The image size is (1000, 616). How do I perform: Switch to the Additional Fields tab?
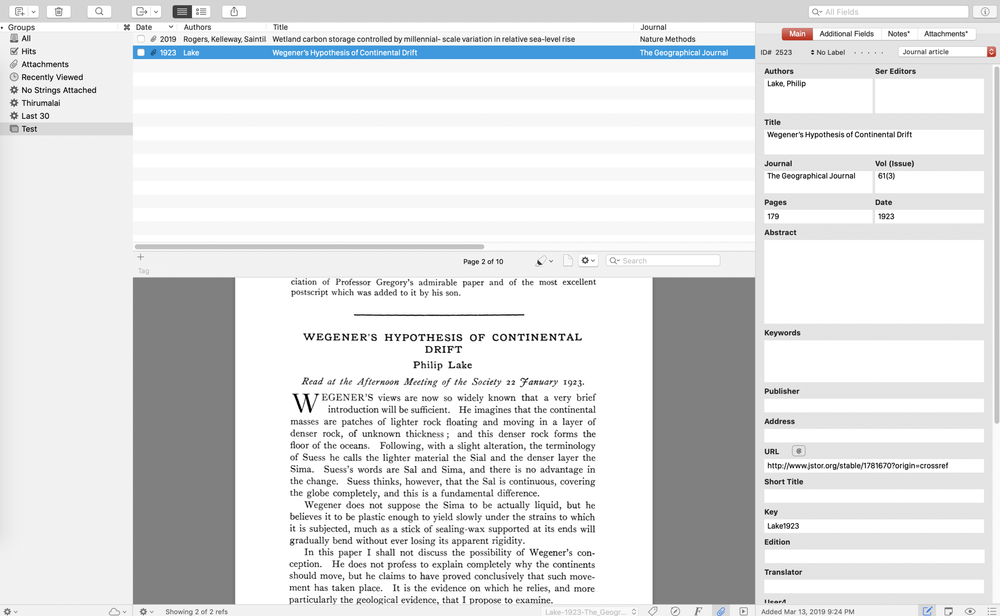[846, 34]
